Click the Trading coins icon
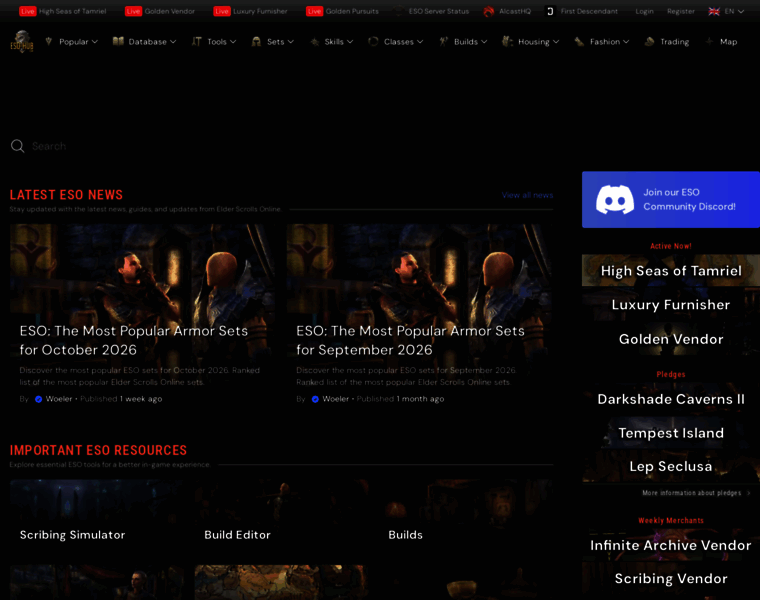 (x=649, y=42)
